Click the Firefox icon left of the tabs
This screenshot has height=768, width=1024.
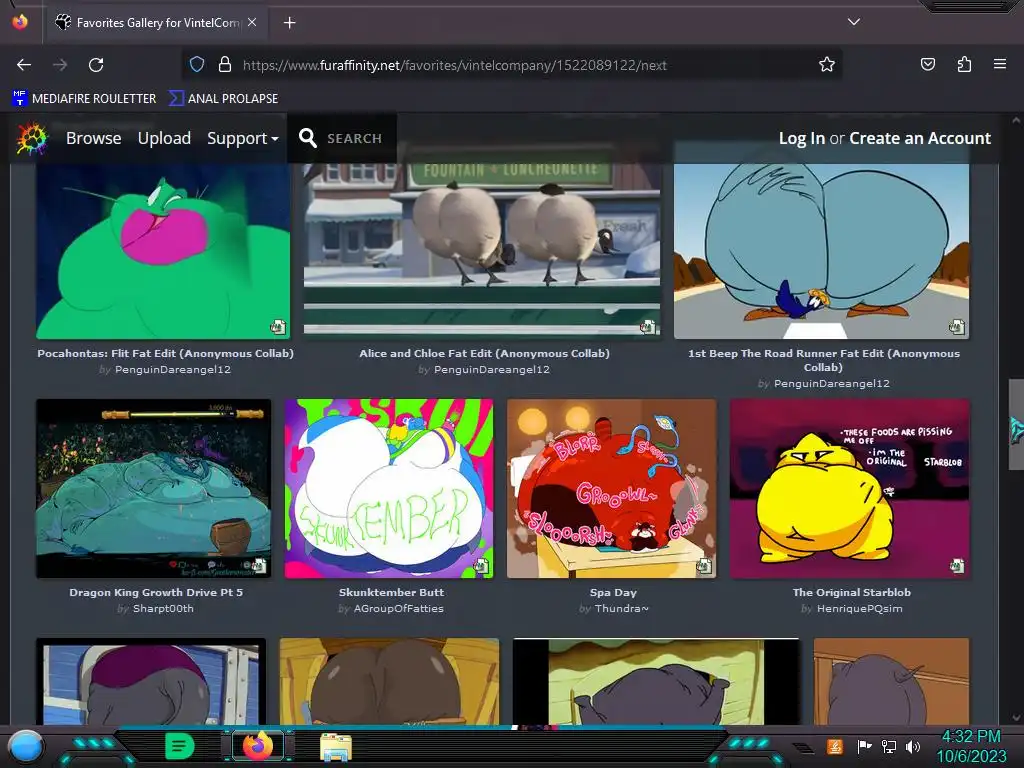coord(20,22)
